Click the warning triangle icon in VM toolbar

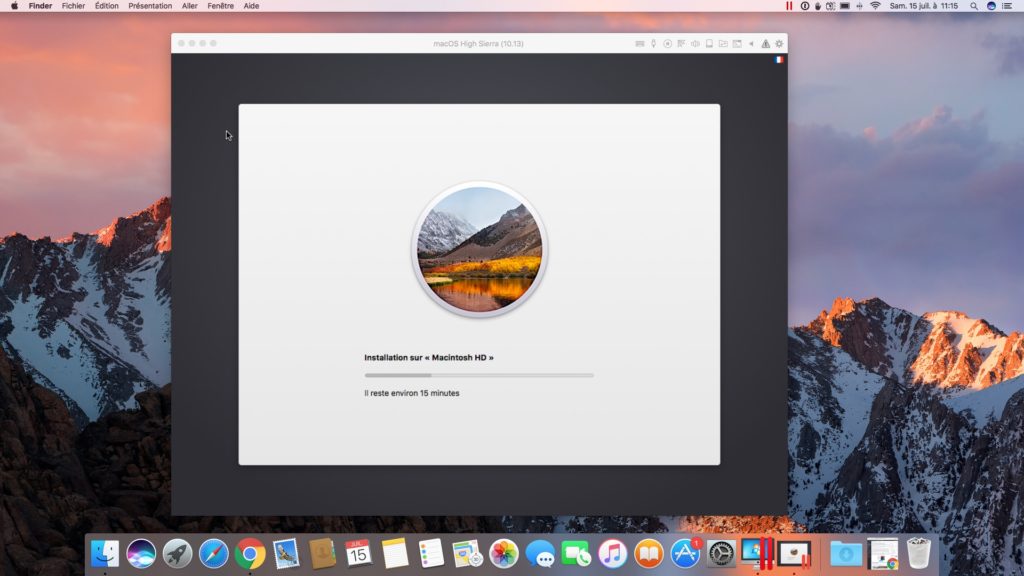point(765,44)
